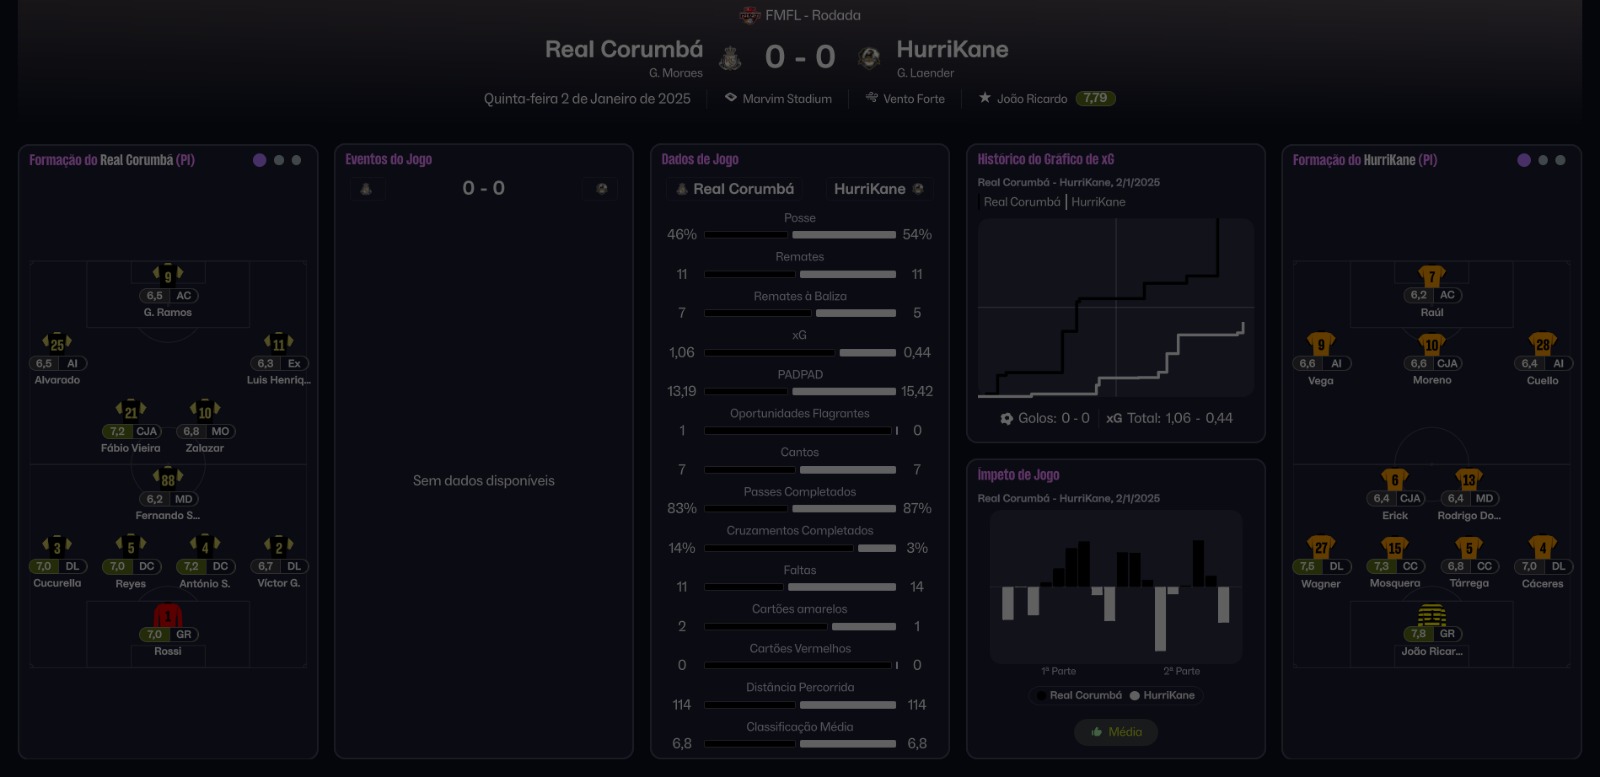Click the Vento Forte weather icon
Image resolution: width=1600 pixels, height=777 pixels.
coord(871,98)
